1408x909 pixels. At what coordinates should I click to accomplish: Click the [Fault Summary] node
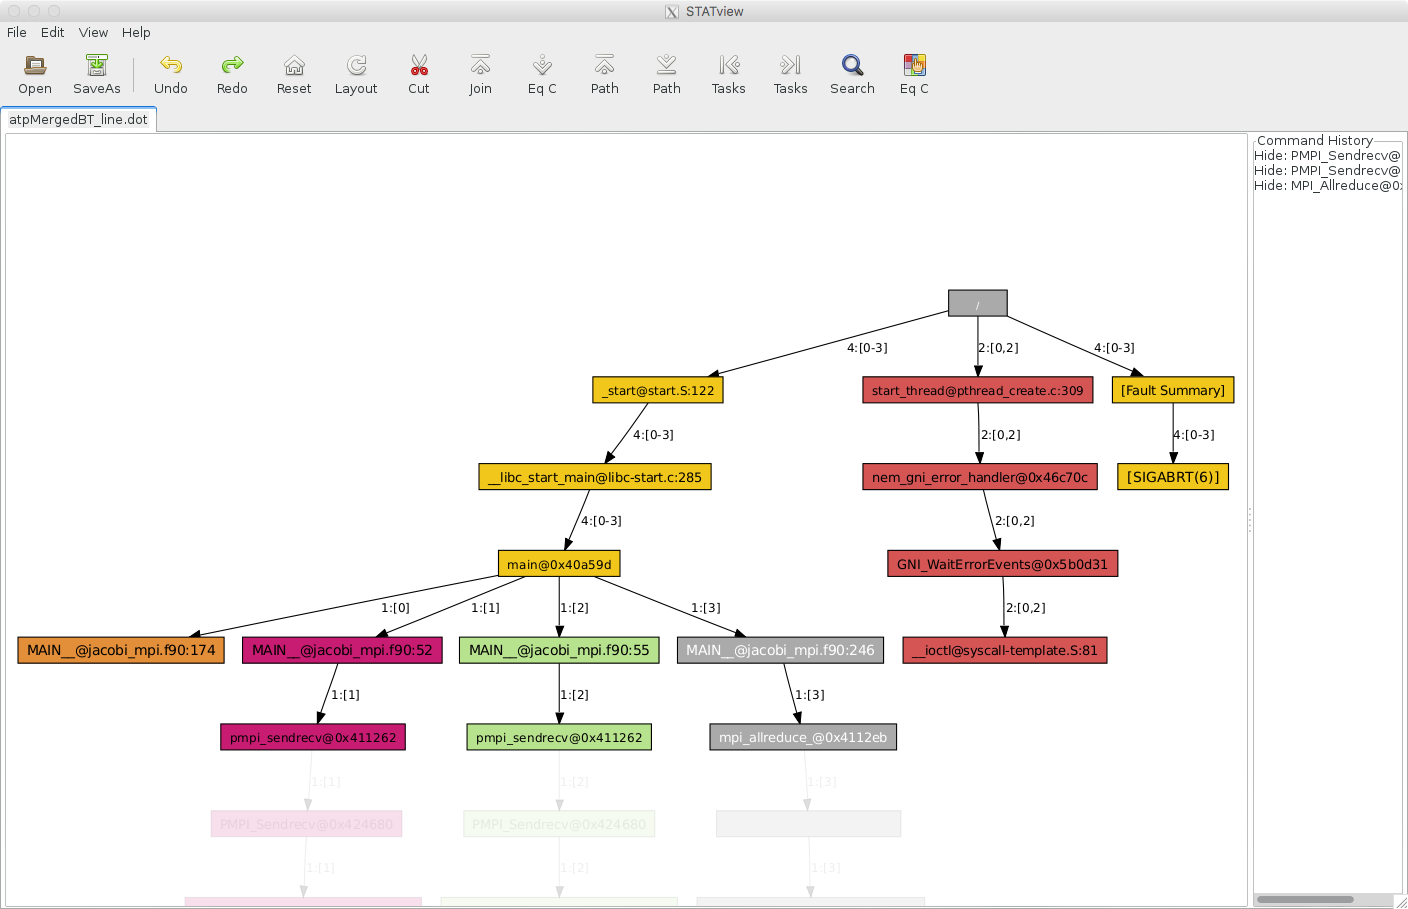tap(1172, 389)
